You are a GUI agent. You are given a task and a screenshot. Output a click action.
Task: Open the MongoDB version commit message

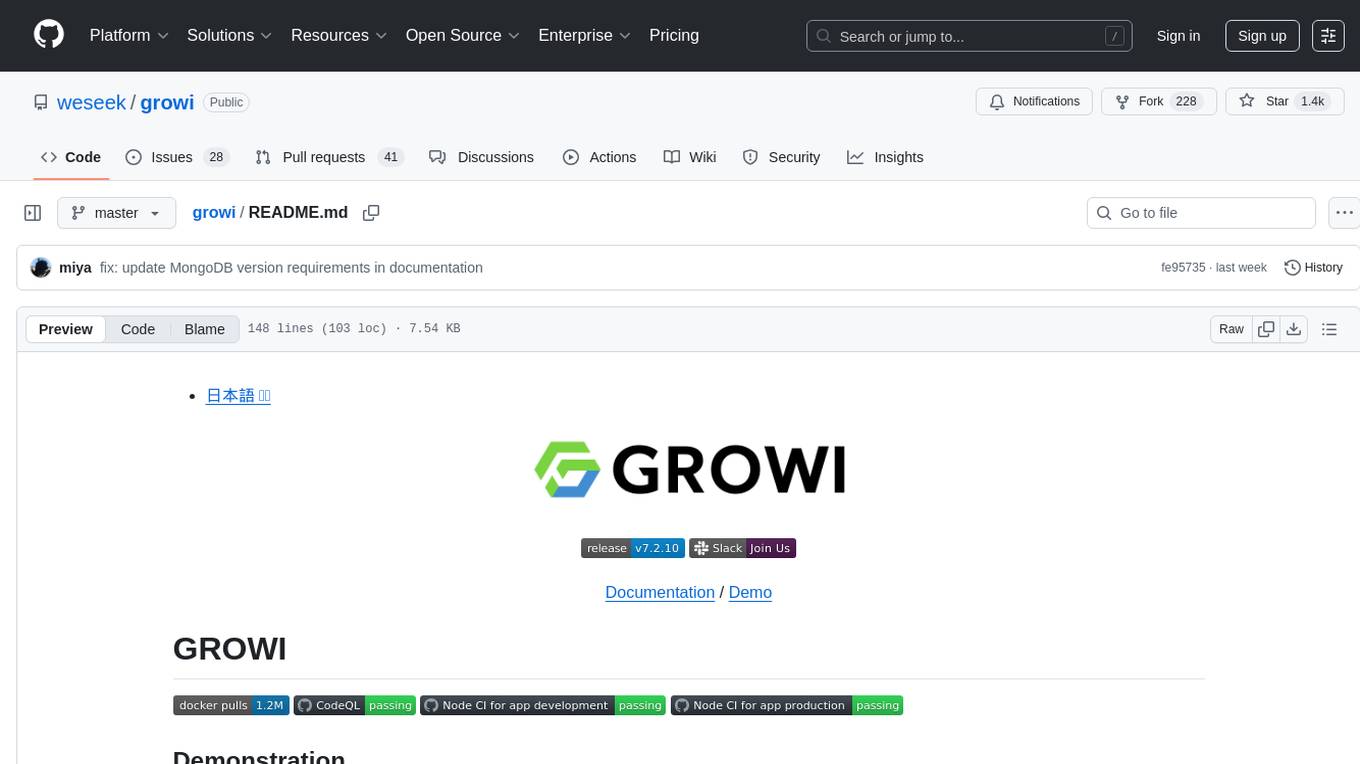click(x=291, y=268)
